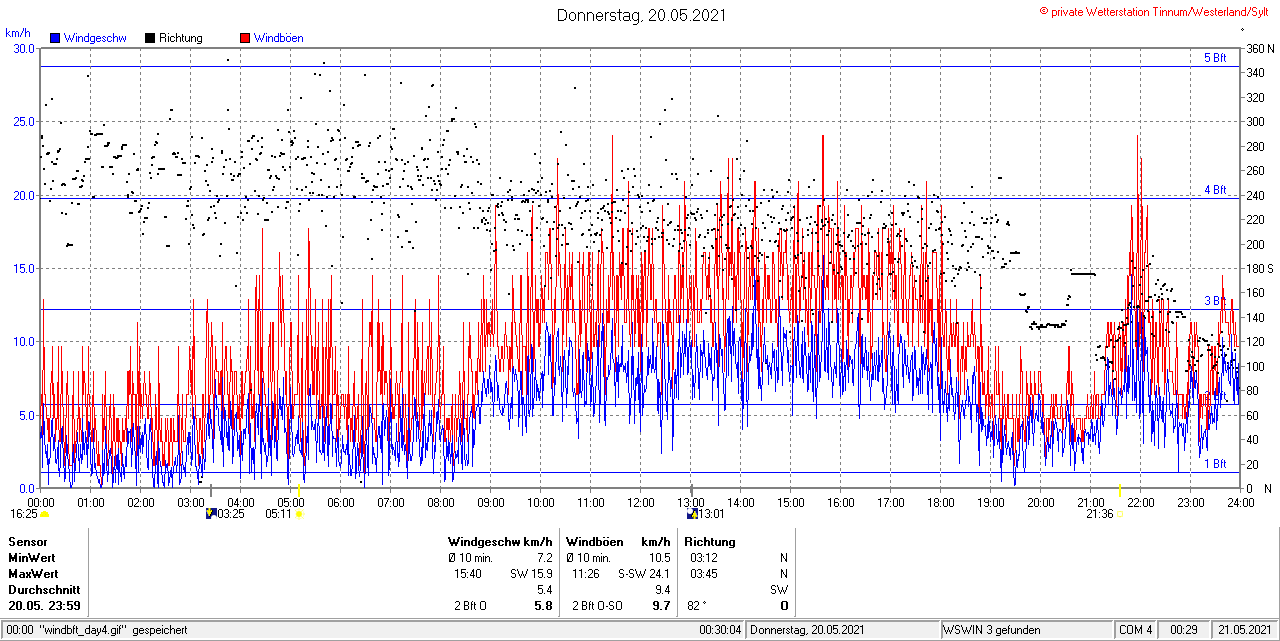Screen dimensions: 1280x641
Task: Select the Windgeschw legend label
Action: point(95,38)
